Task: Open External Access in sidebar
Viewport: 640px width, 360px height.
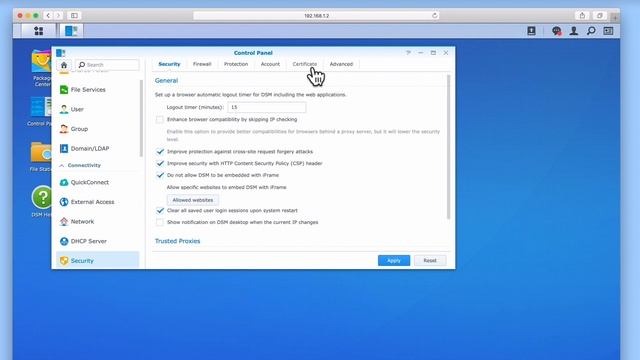Action: (x=98, y=202)
